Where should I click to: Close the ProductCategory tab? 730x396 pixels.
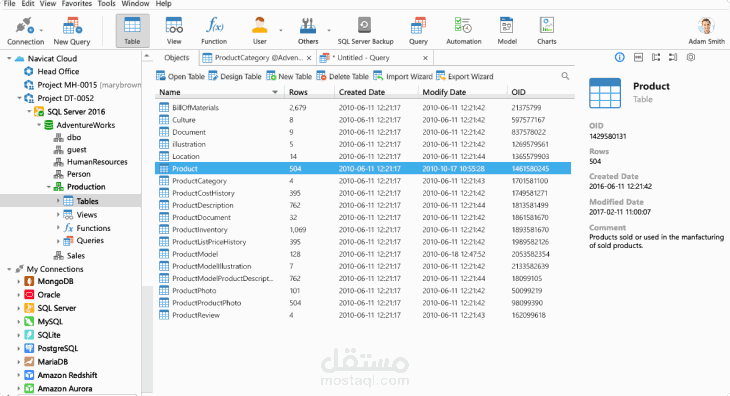(309, 58)
